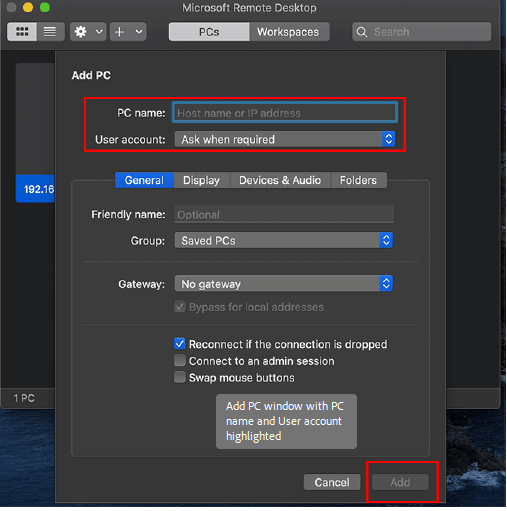Click the plus add icon
The width and height of the screenshot is (507, 511).
pyautogui.click(x=120, y=32)
